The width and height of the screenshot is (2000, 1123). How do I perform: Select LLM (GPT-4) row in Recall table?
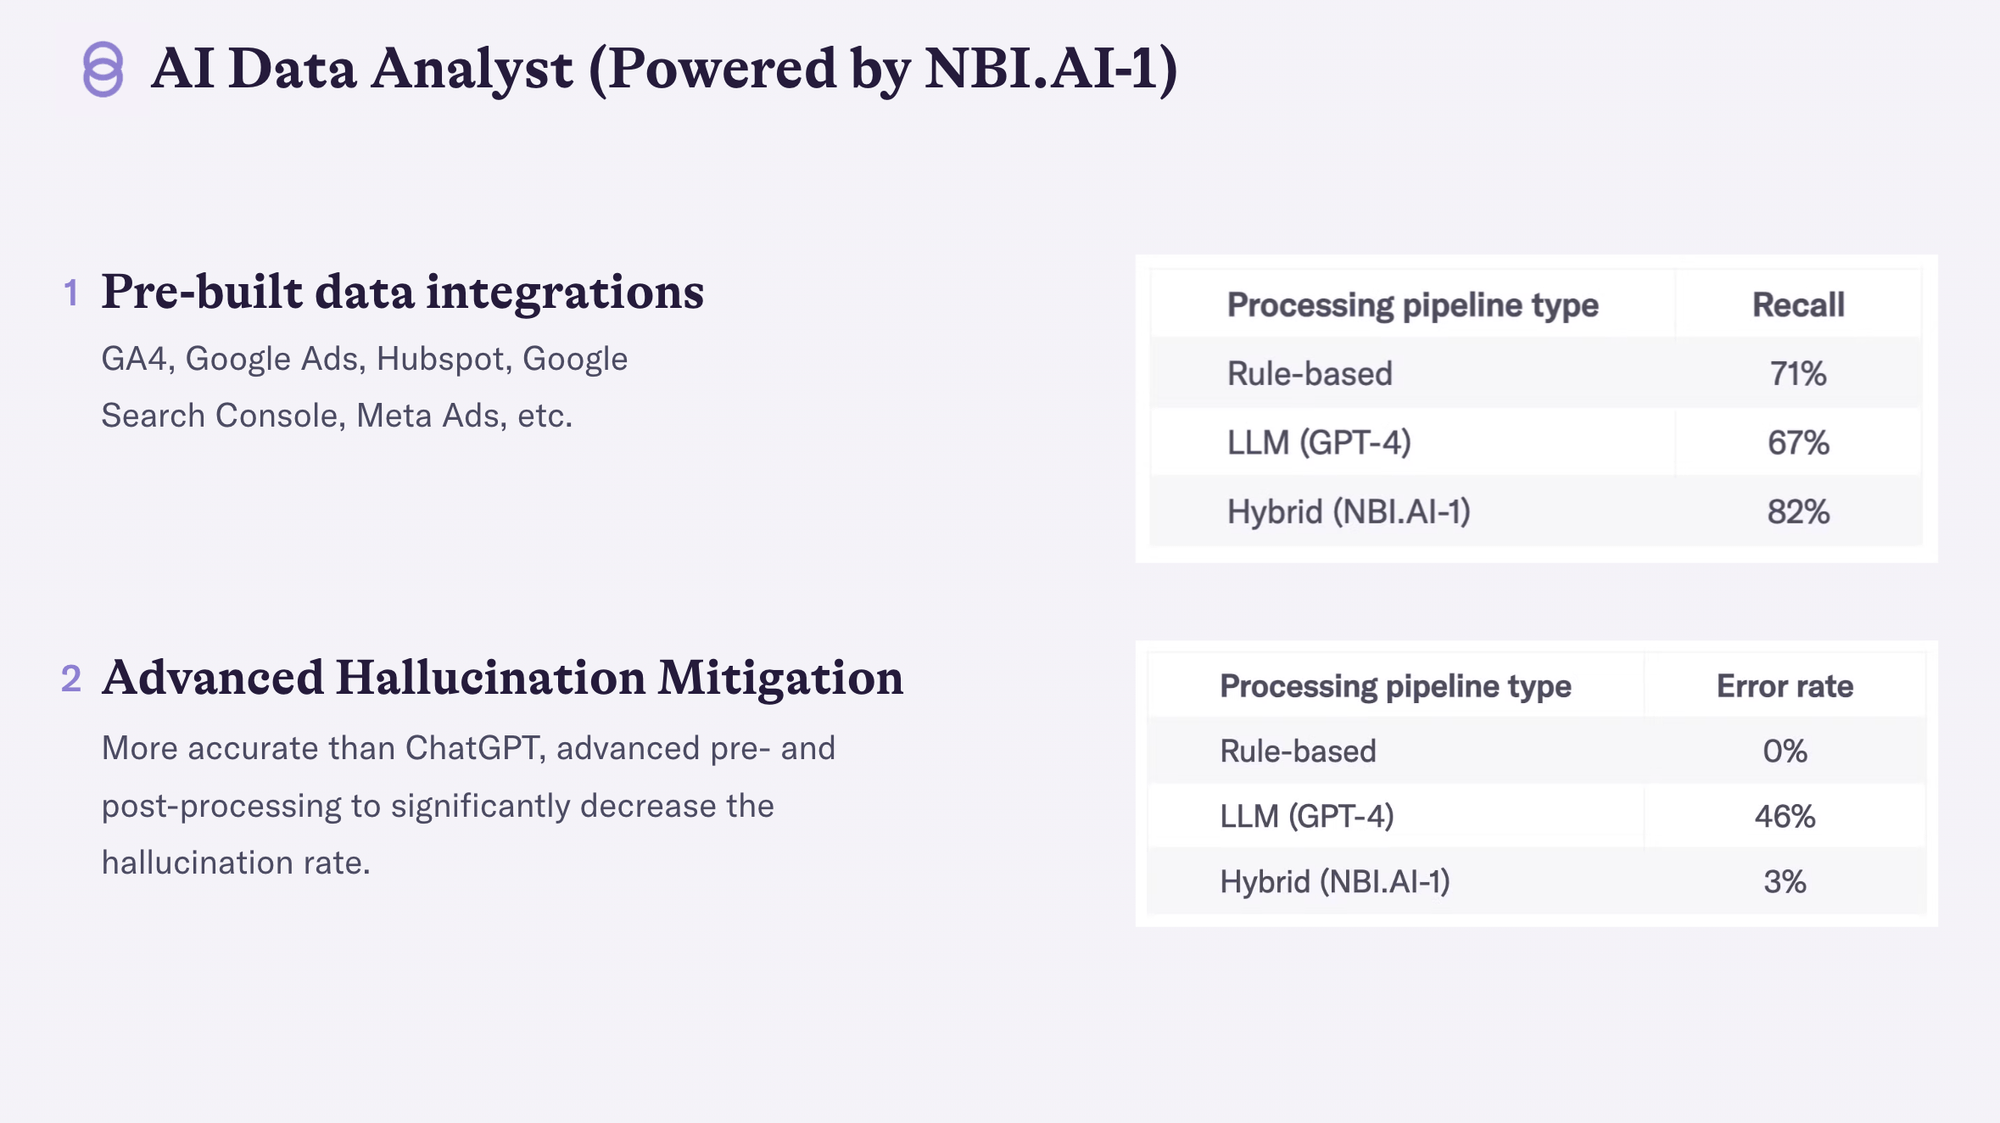click(x=1536, y=442)
